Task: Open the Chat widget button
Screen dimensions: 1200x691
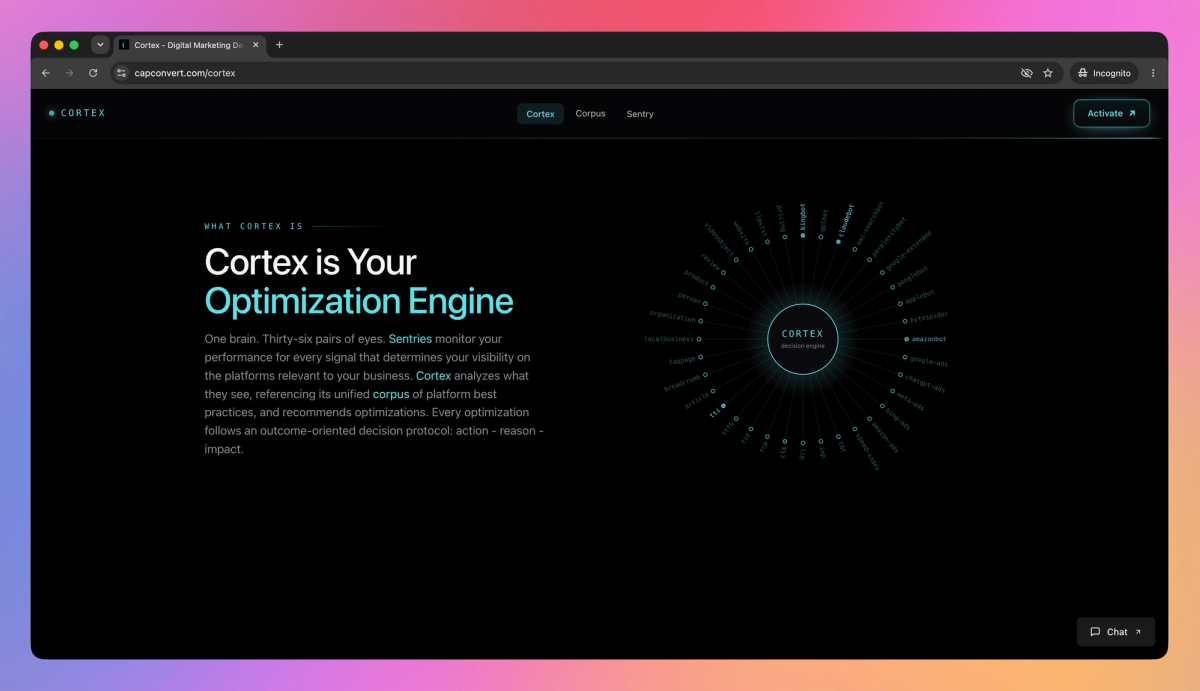Action: tap(1116, 632)
